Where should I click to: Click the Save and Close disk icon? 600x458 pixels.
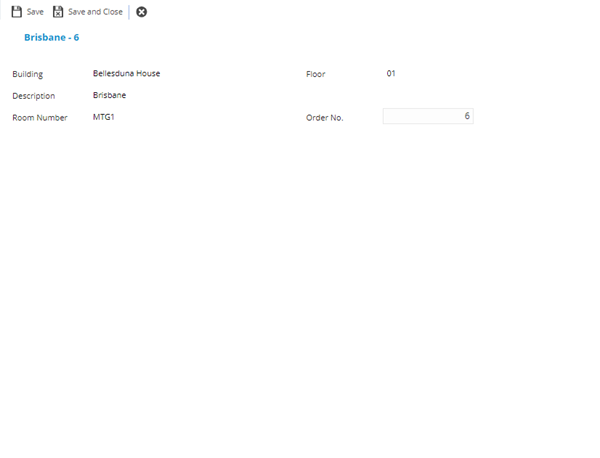click(x=58, y=12)
